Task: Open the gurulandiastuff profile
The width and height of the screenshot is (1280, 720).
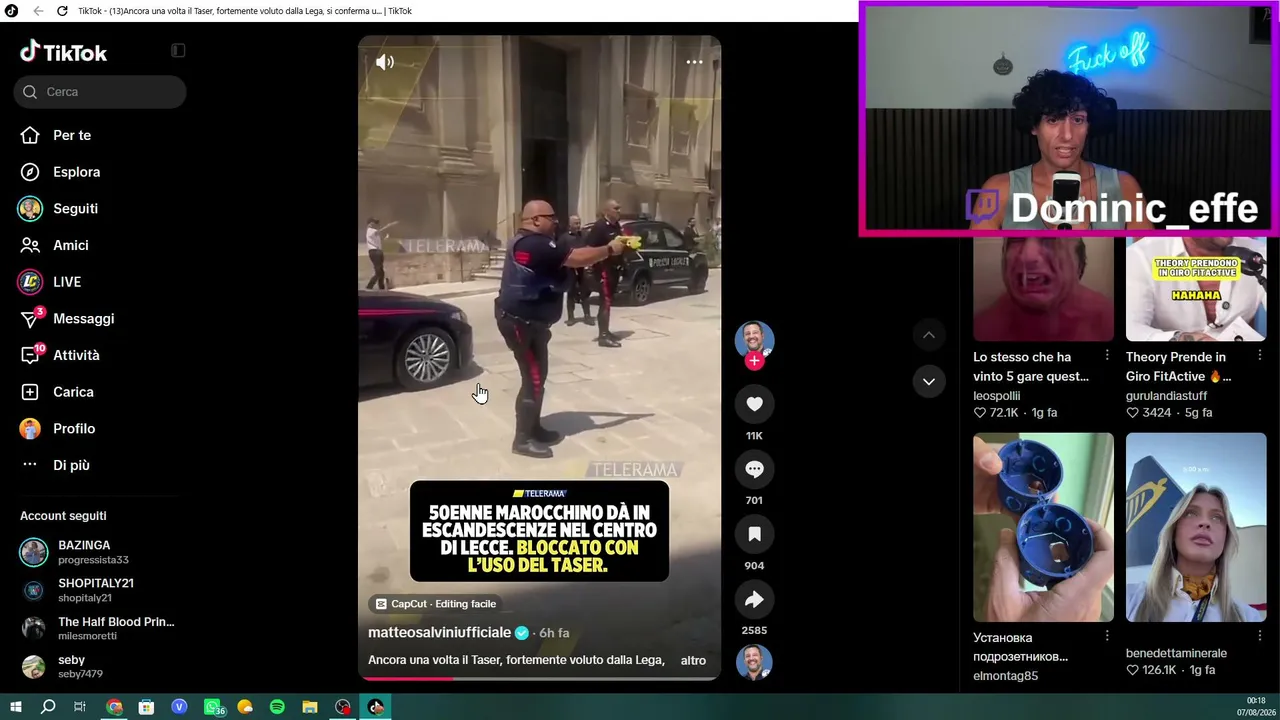Action: tap(1166, 395)
